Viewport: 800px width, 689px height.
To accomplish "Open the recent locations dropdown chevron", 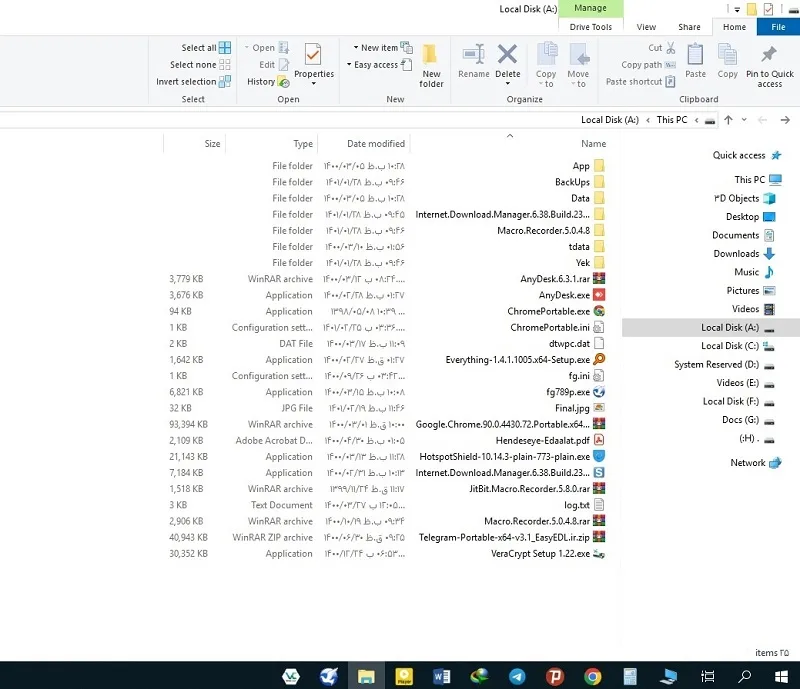I will [744, 120].
